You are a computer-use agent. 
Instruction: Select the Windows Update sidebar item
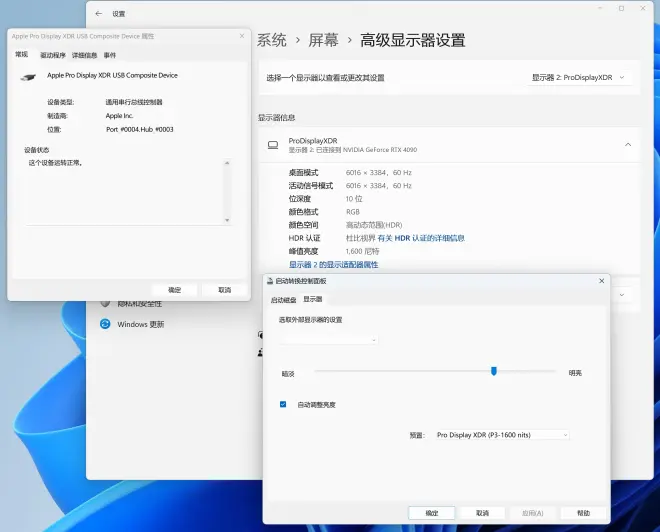132,324
